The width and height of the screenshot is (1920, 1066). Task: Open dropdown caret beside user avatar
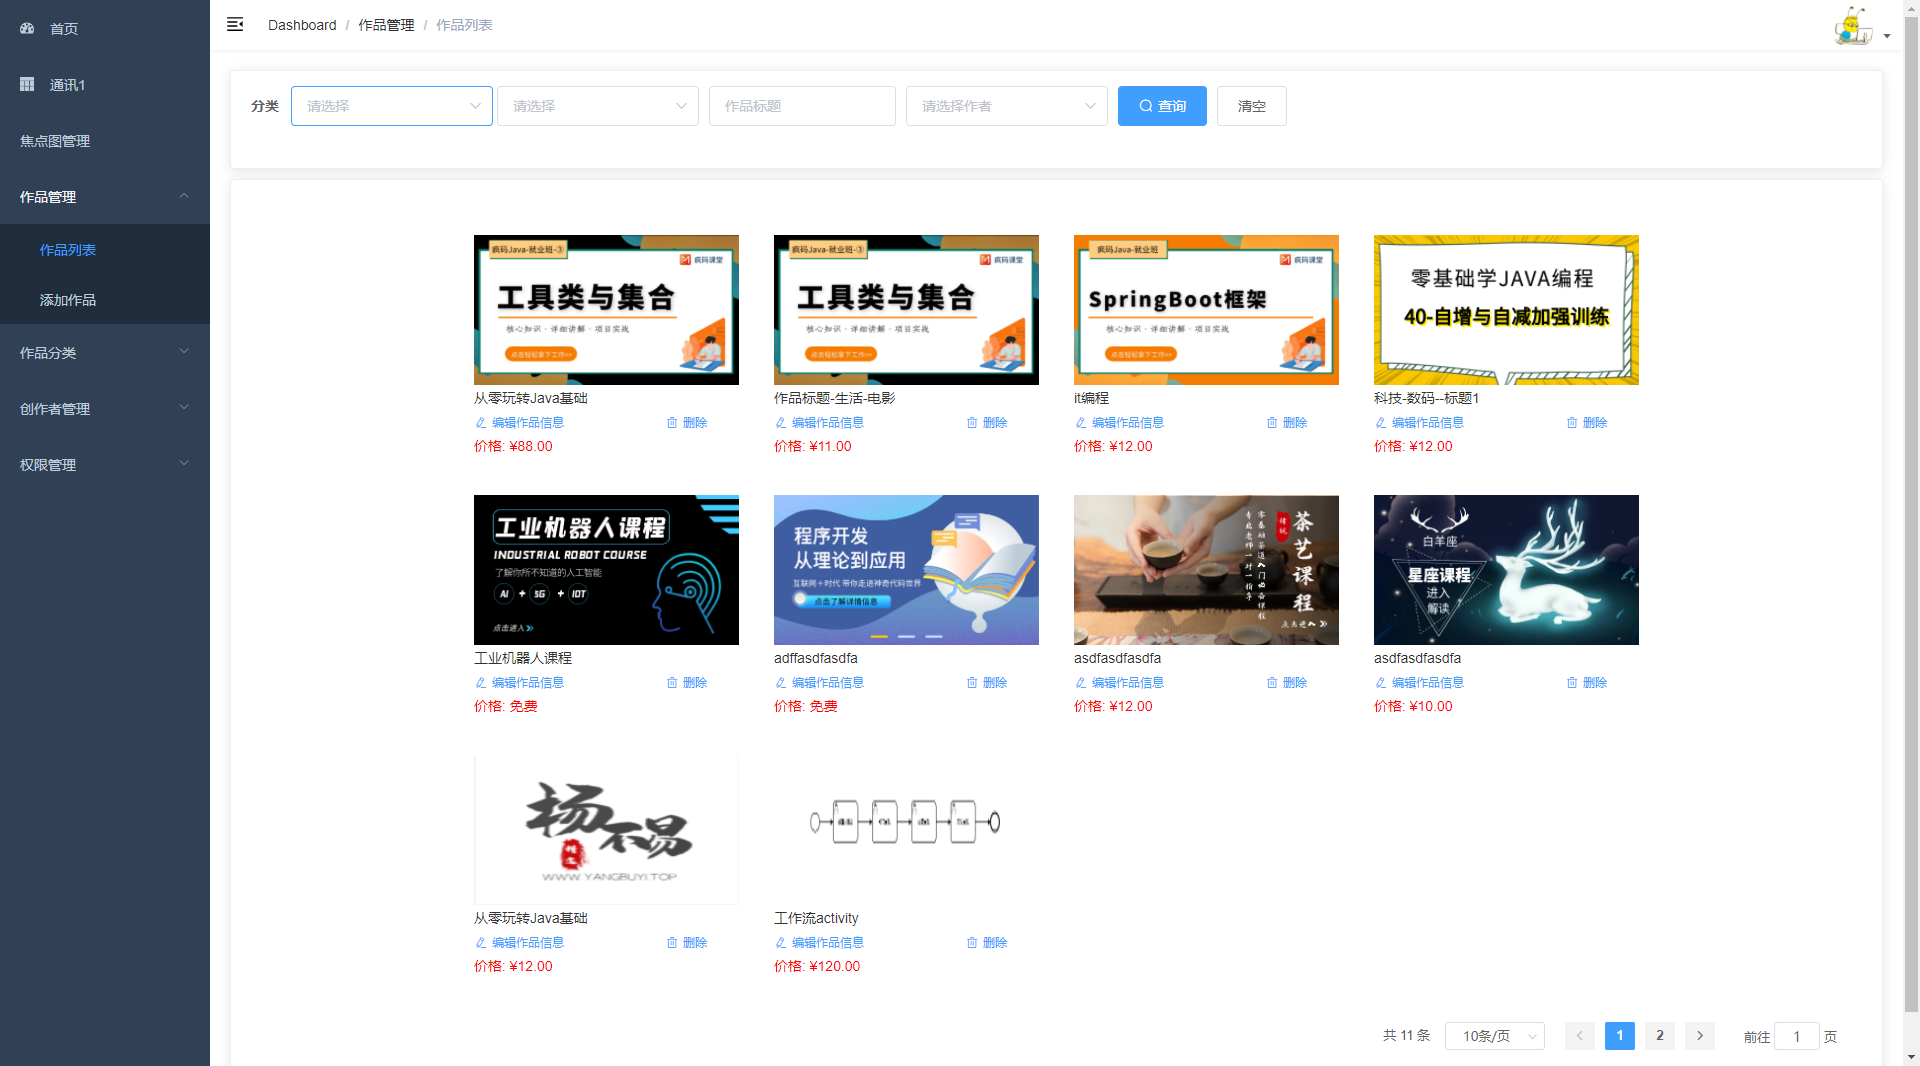[1887, 36]
